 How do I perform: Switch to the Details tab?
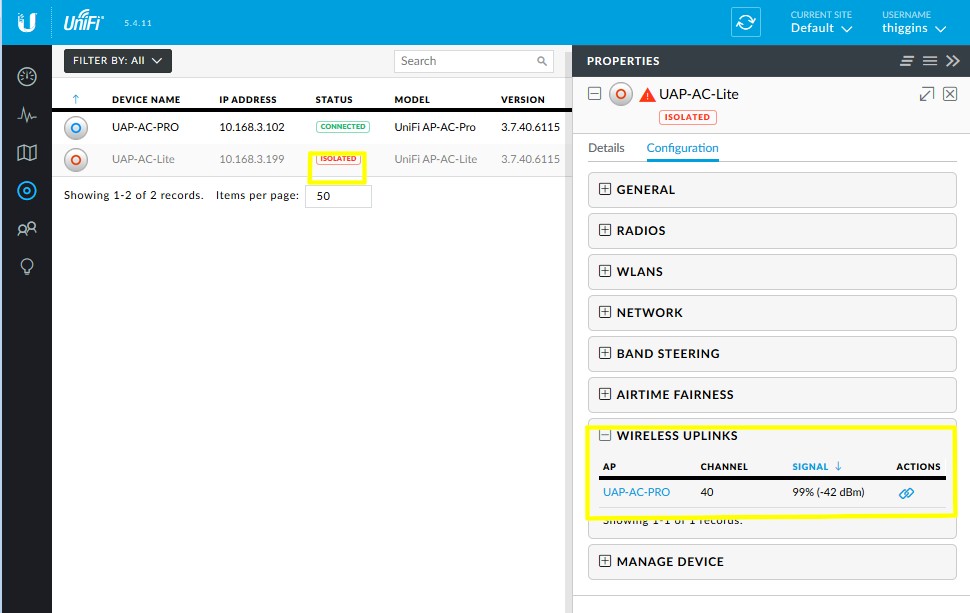click(x=606, y=148)
